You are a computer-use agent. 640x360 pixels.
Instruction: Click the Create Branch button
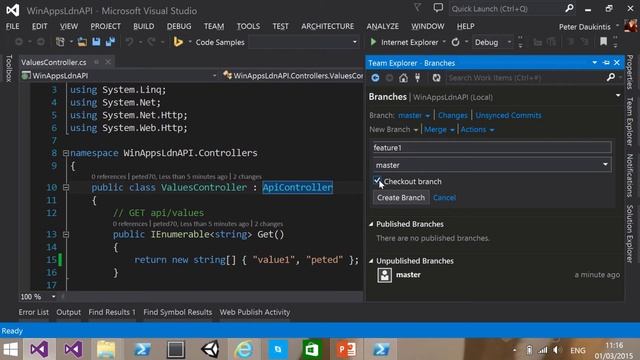coord(401,198)
